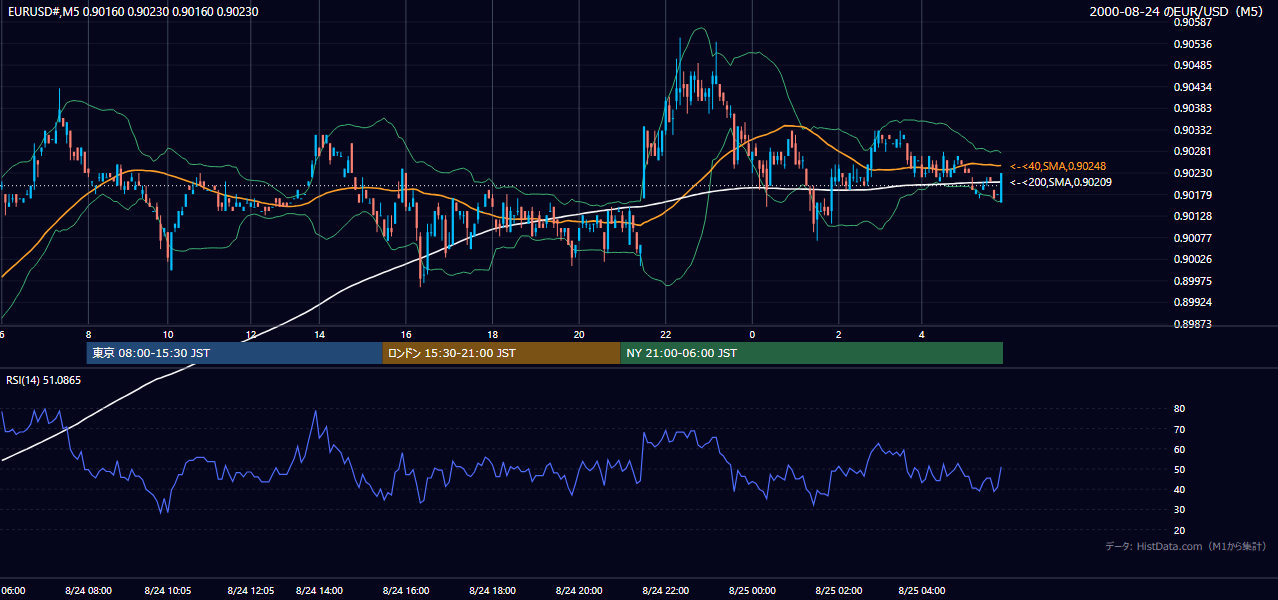This screenshot has height=600, width=1278.
Task: Click the 0.90434 price axis label
Action: pos(1193,87)
